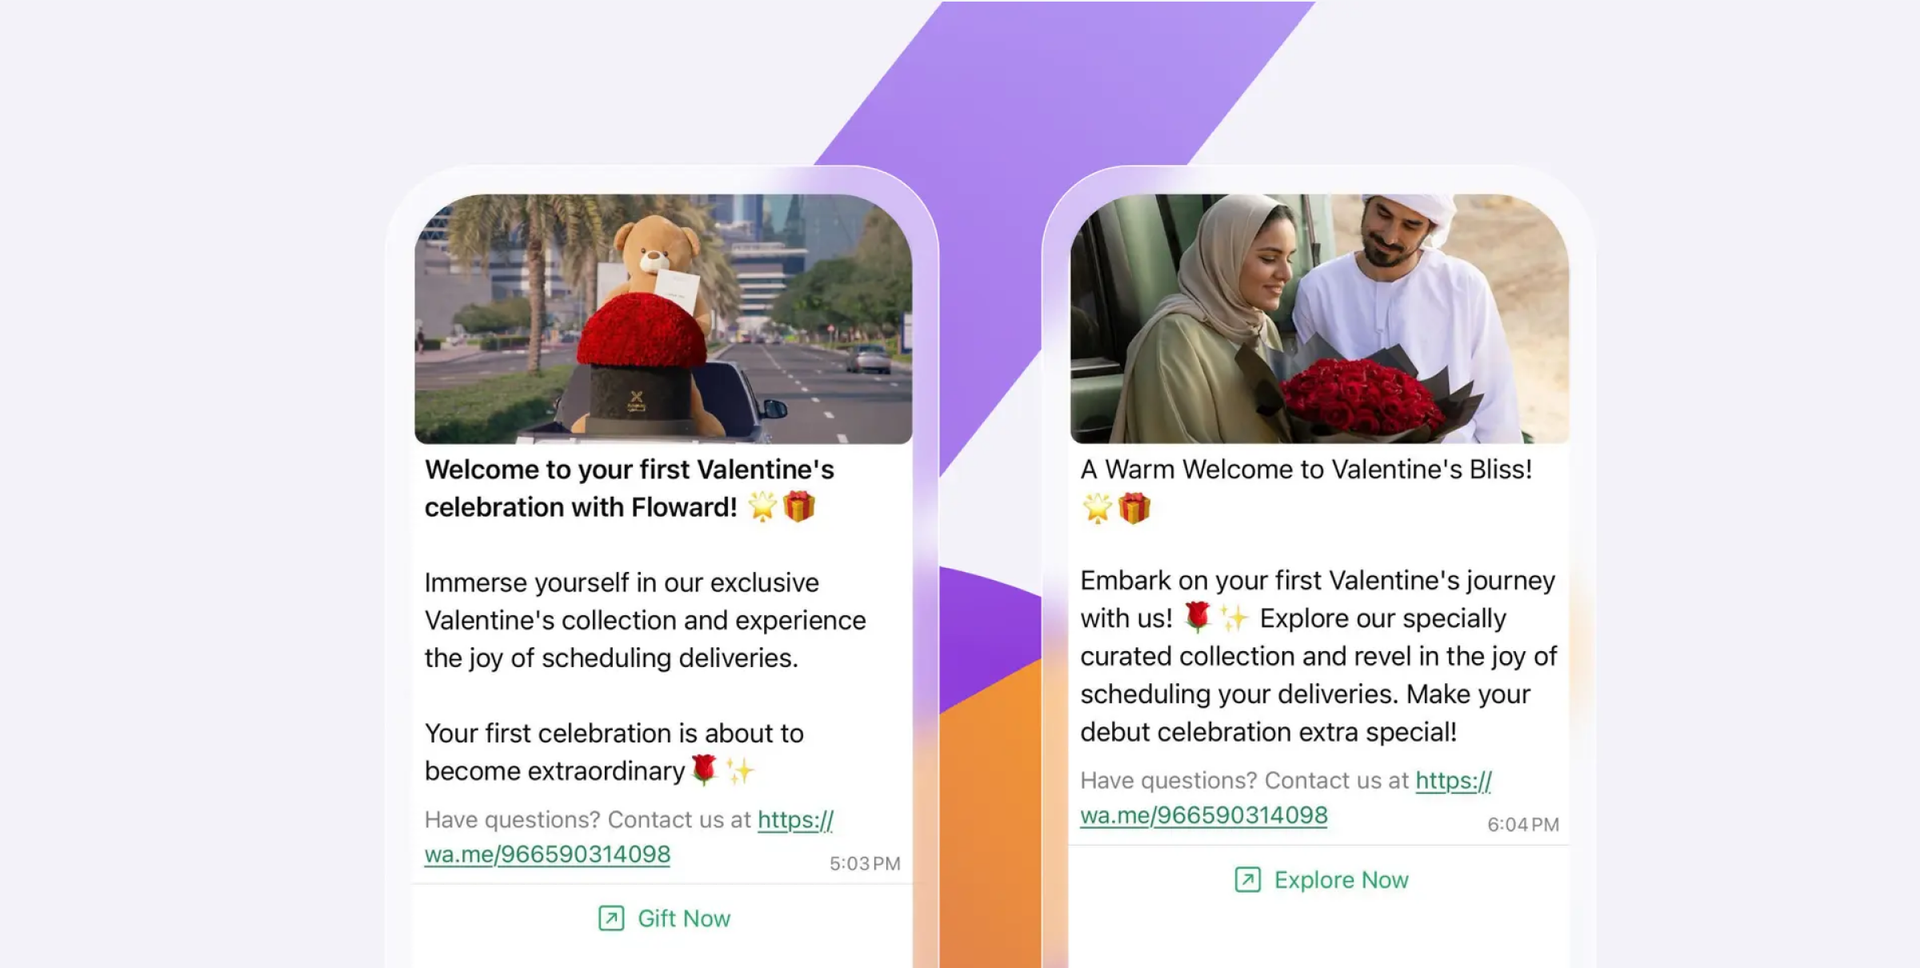1920x968 pixels.
Task: Click the Explore Now button
Action: coord(1321,880)
